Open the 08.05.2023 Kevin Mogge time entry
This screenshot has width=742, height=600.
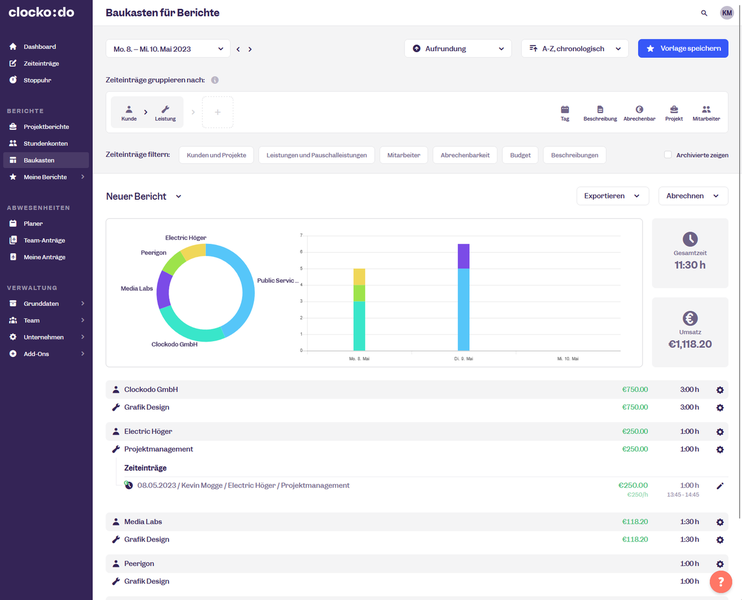click(x=243, y=485)
